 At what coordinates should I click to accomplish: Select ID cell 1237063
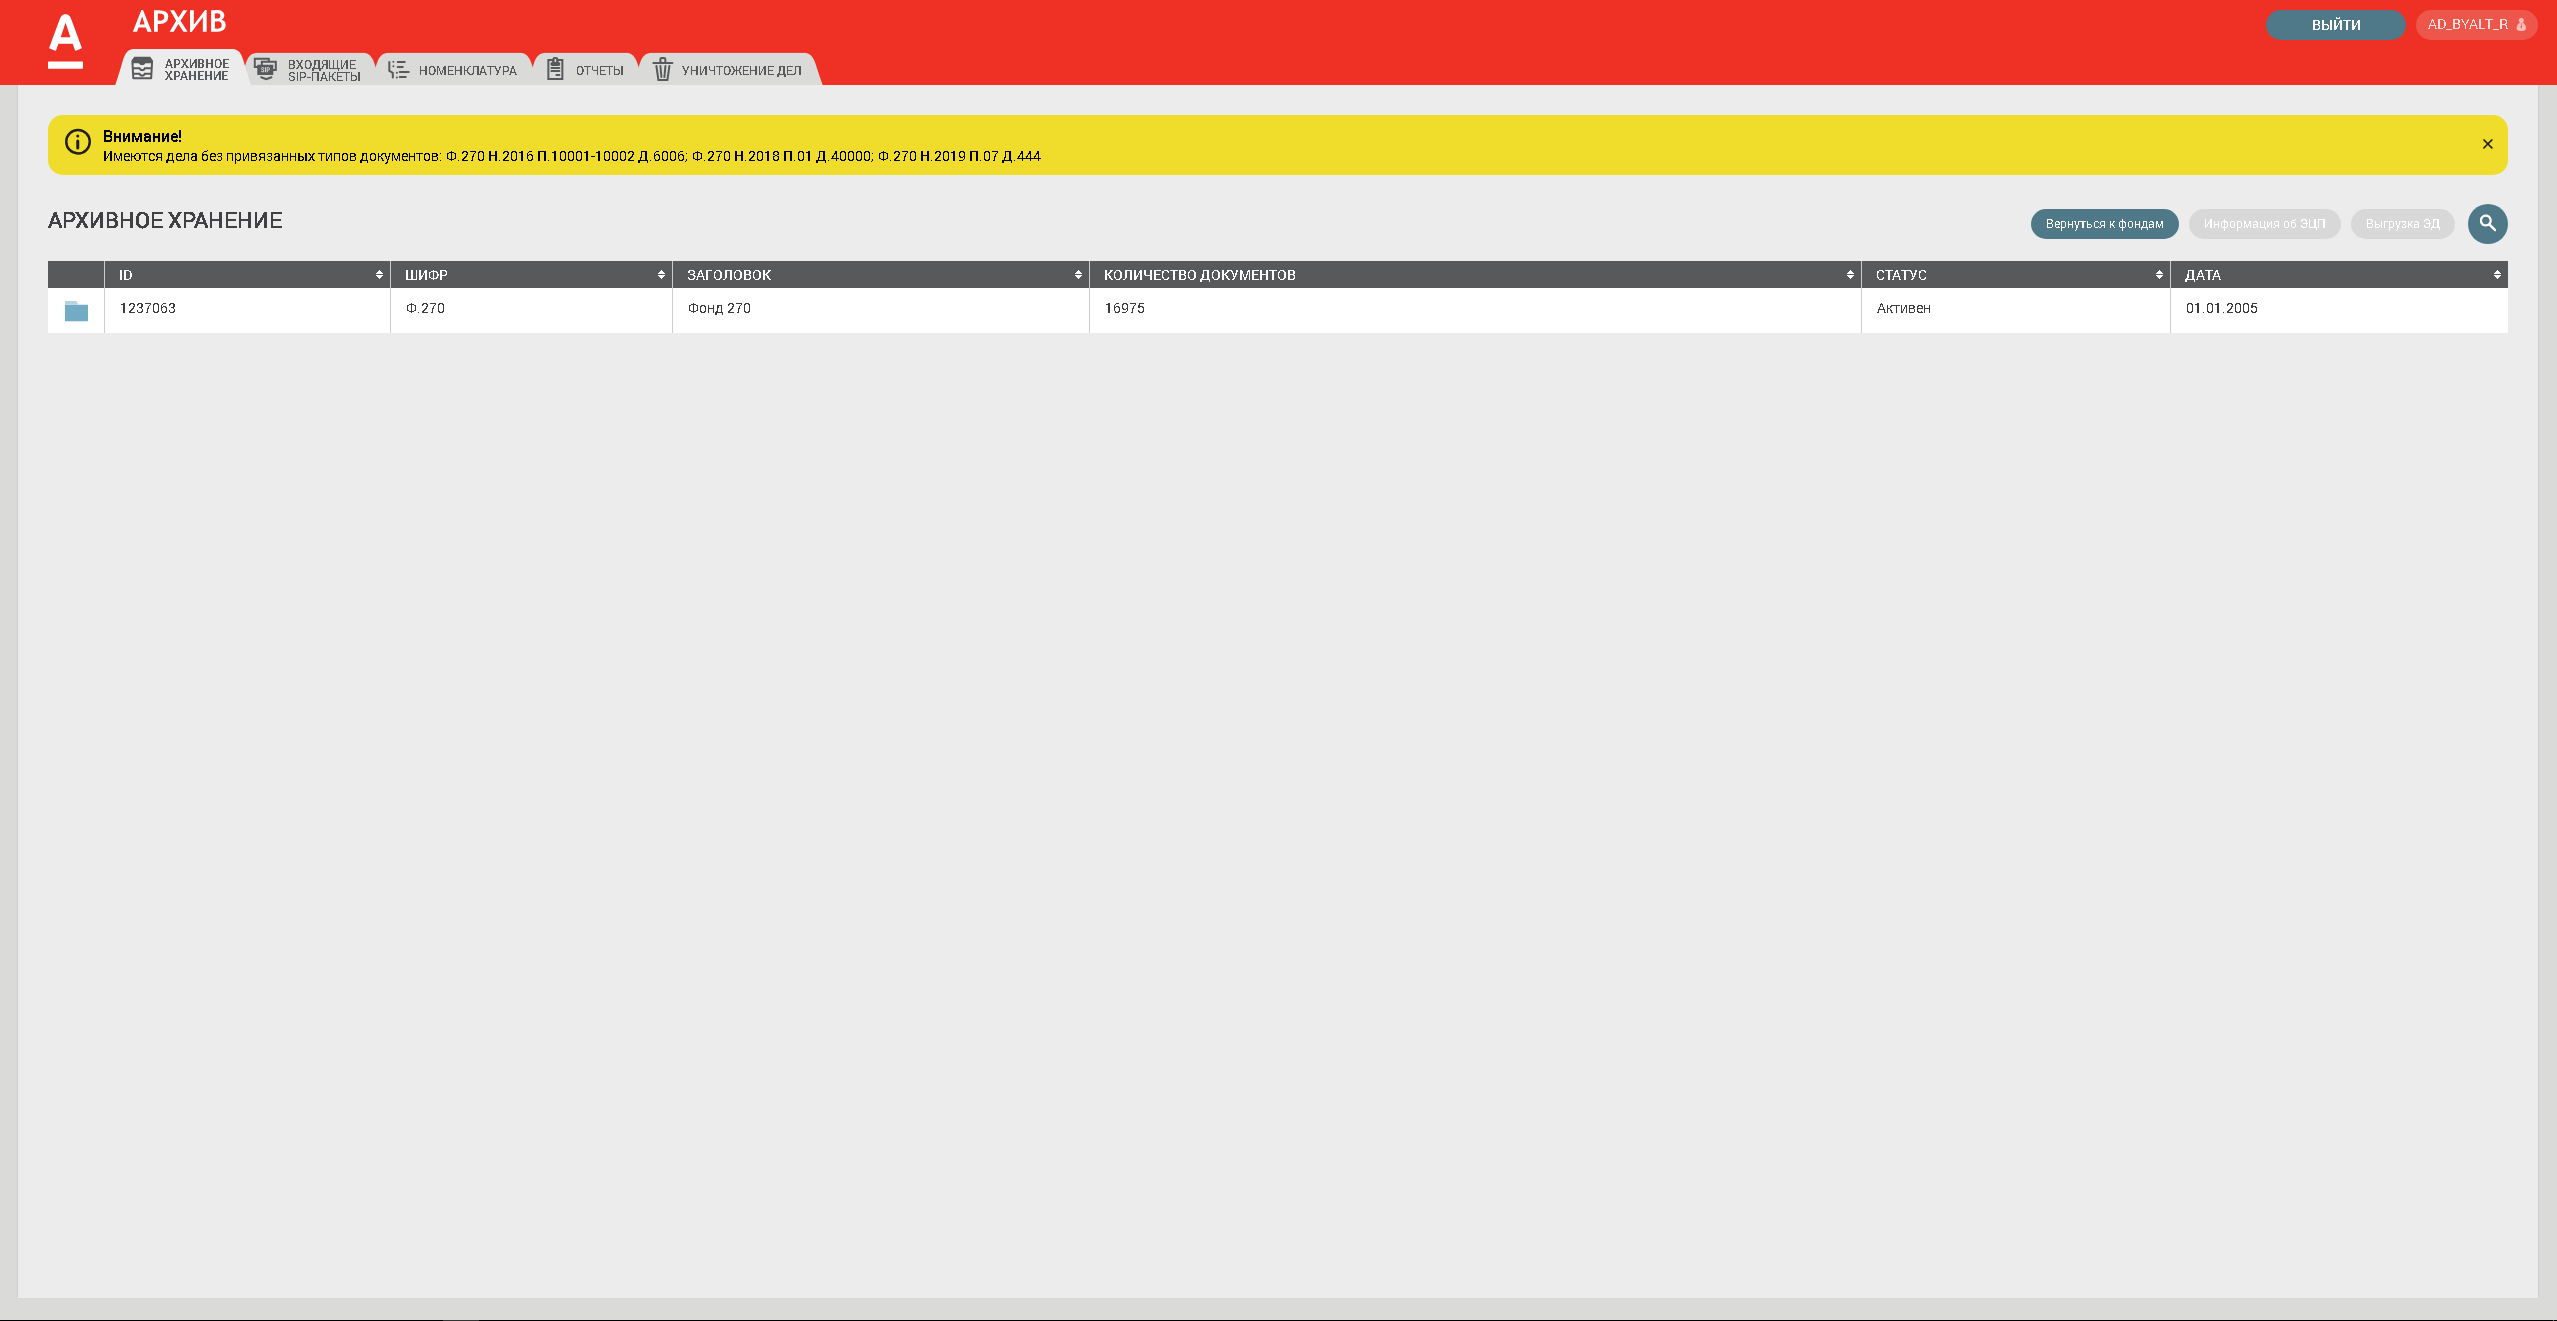click(247, 309)
